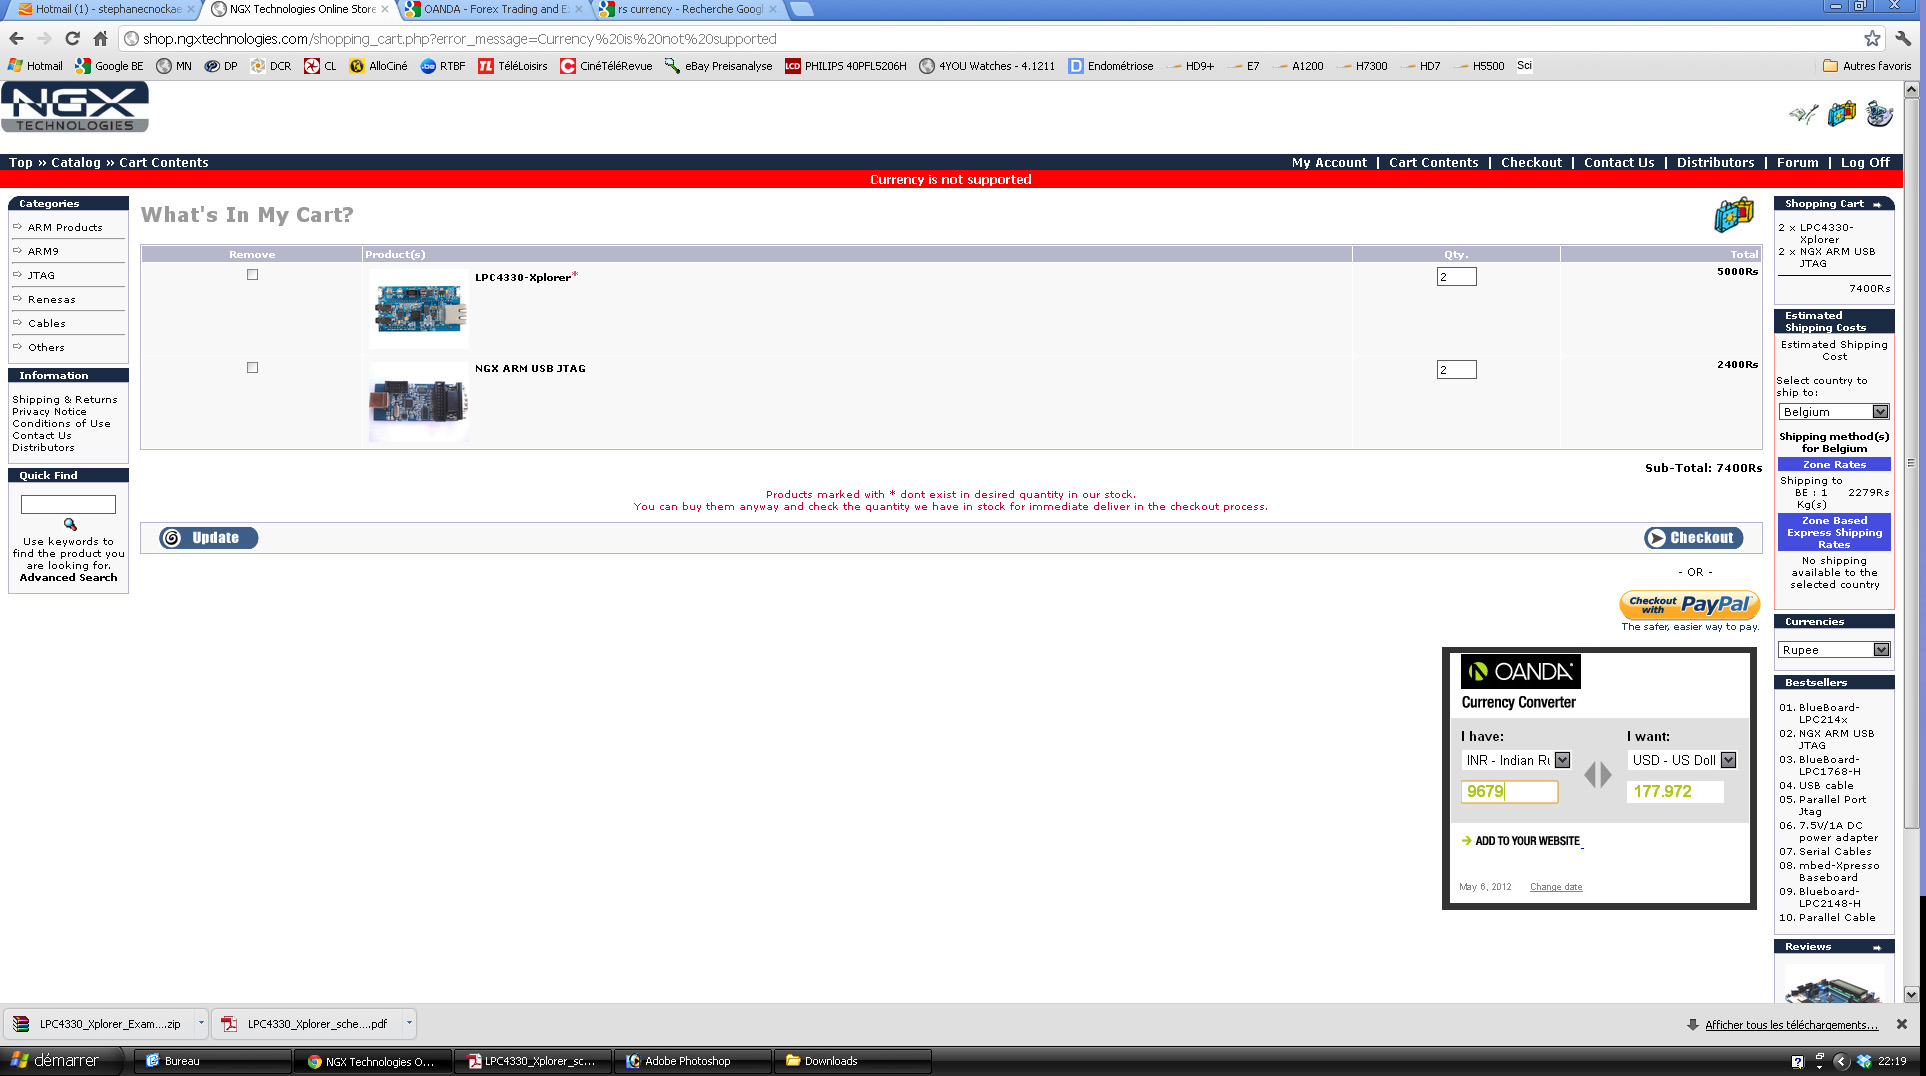
Task: Click LPC4330-Xplorer product thumbnail
Action: coord(418,308)
